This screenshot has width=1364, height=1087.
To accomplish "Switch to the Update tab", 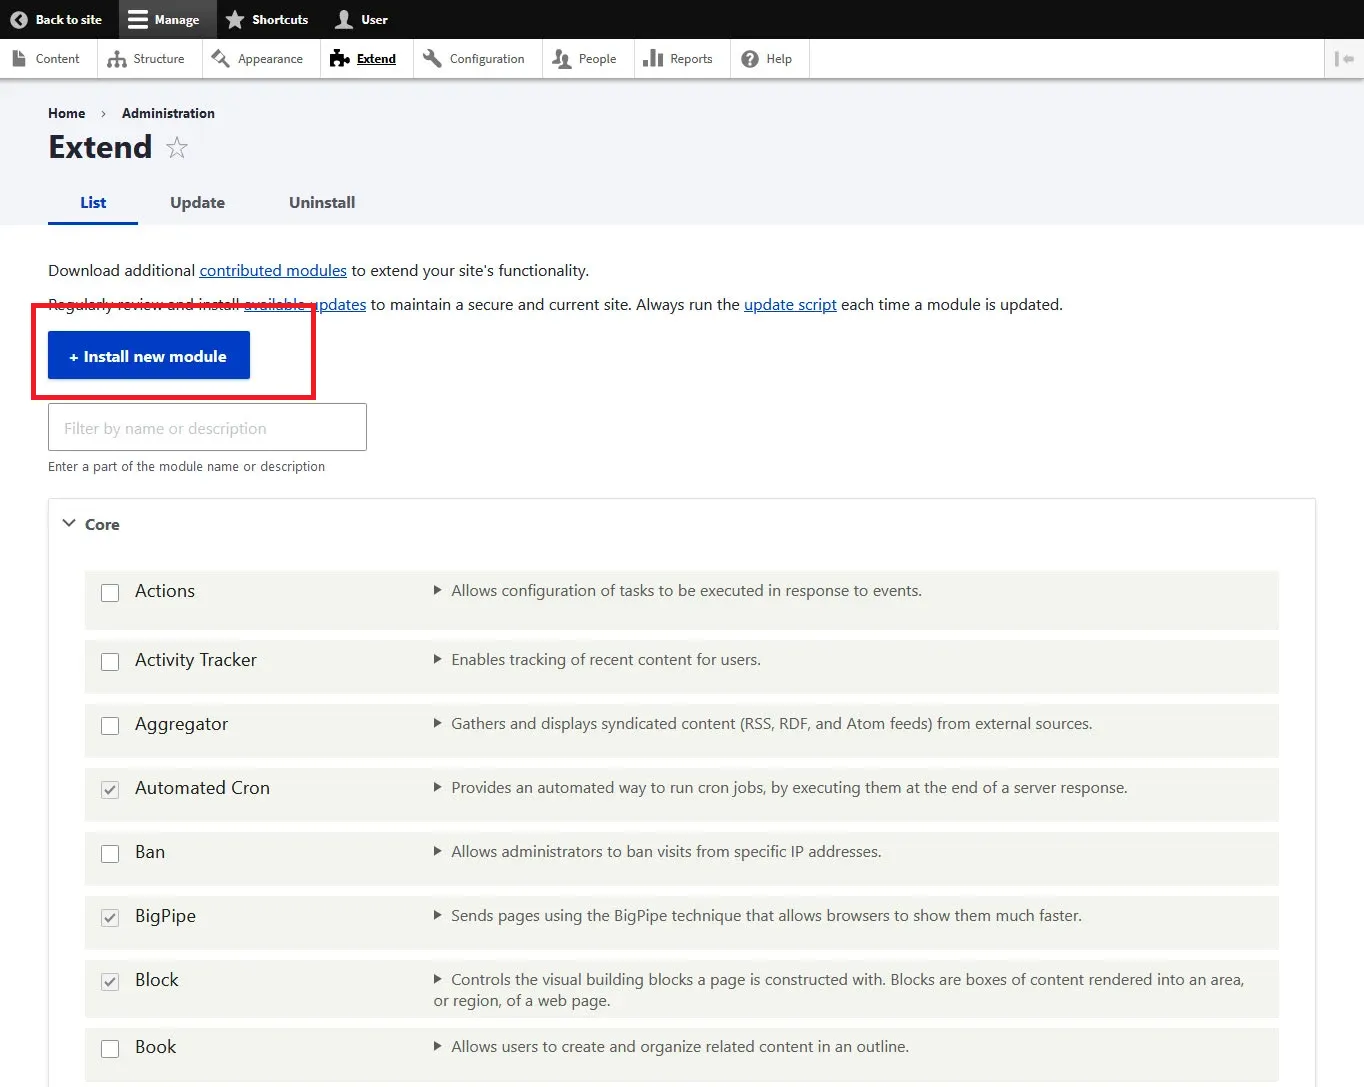I will coord(197,202).
